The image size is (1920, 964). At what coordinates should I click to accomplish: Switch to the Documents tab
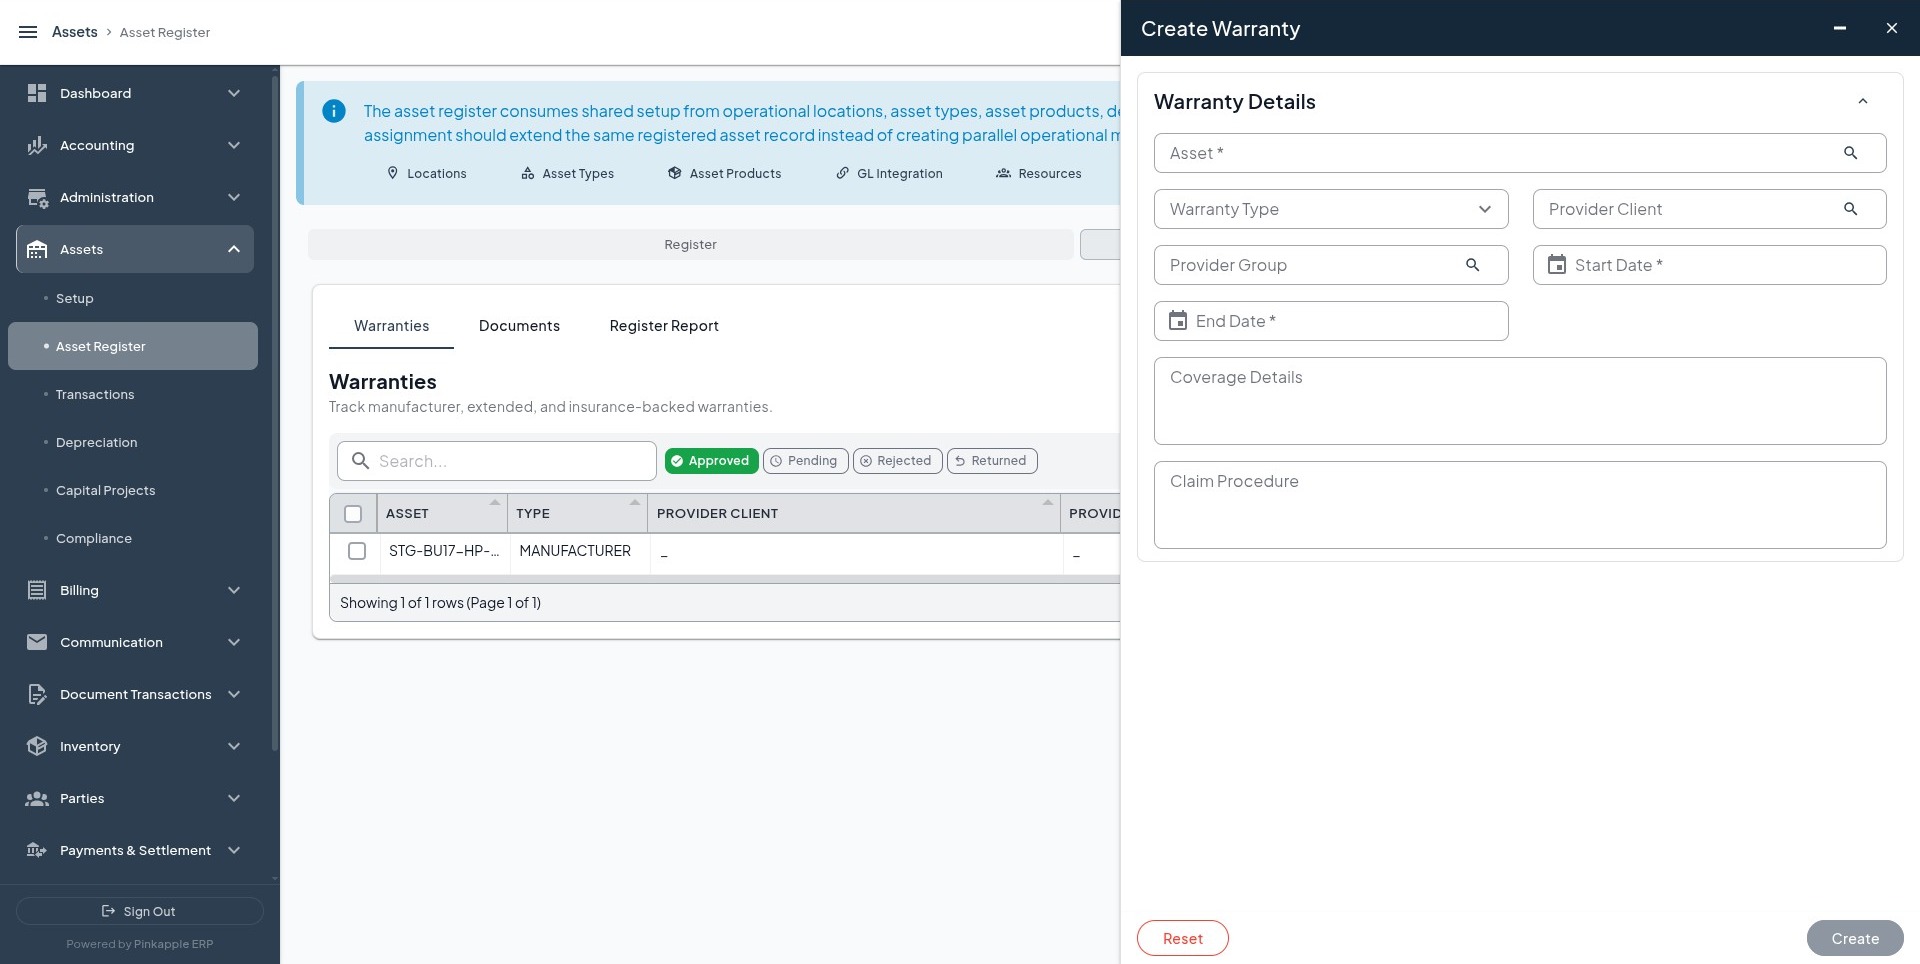519,326
